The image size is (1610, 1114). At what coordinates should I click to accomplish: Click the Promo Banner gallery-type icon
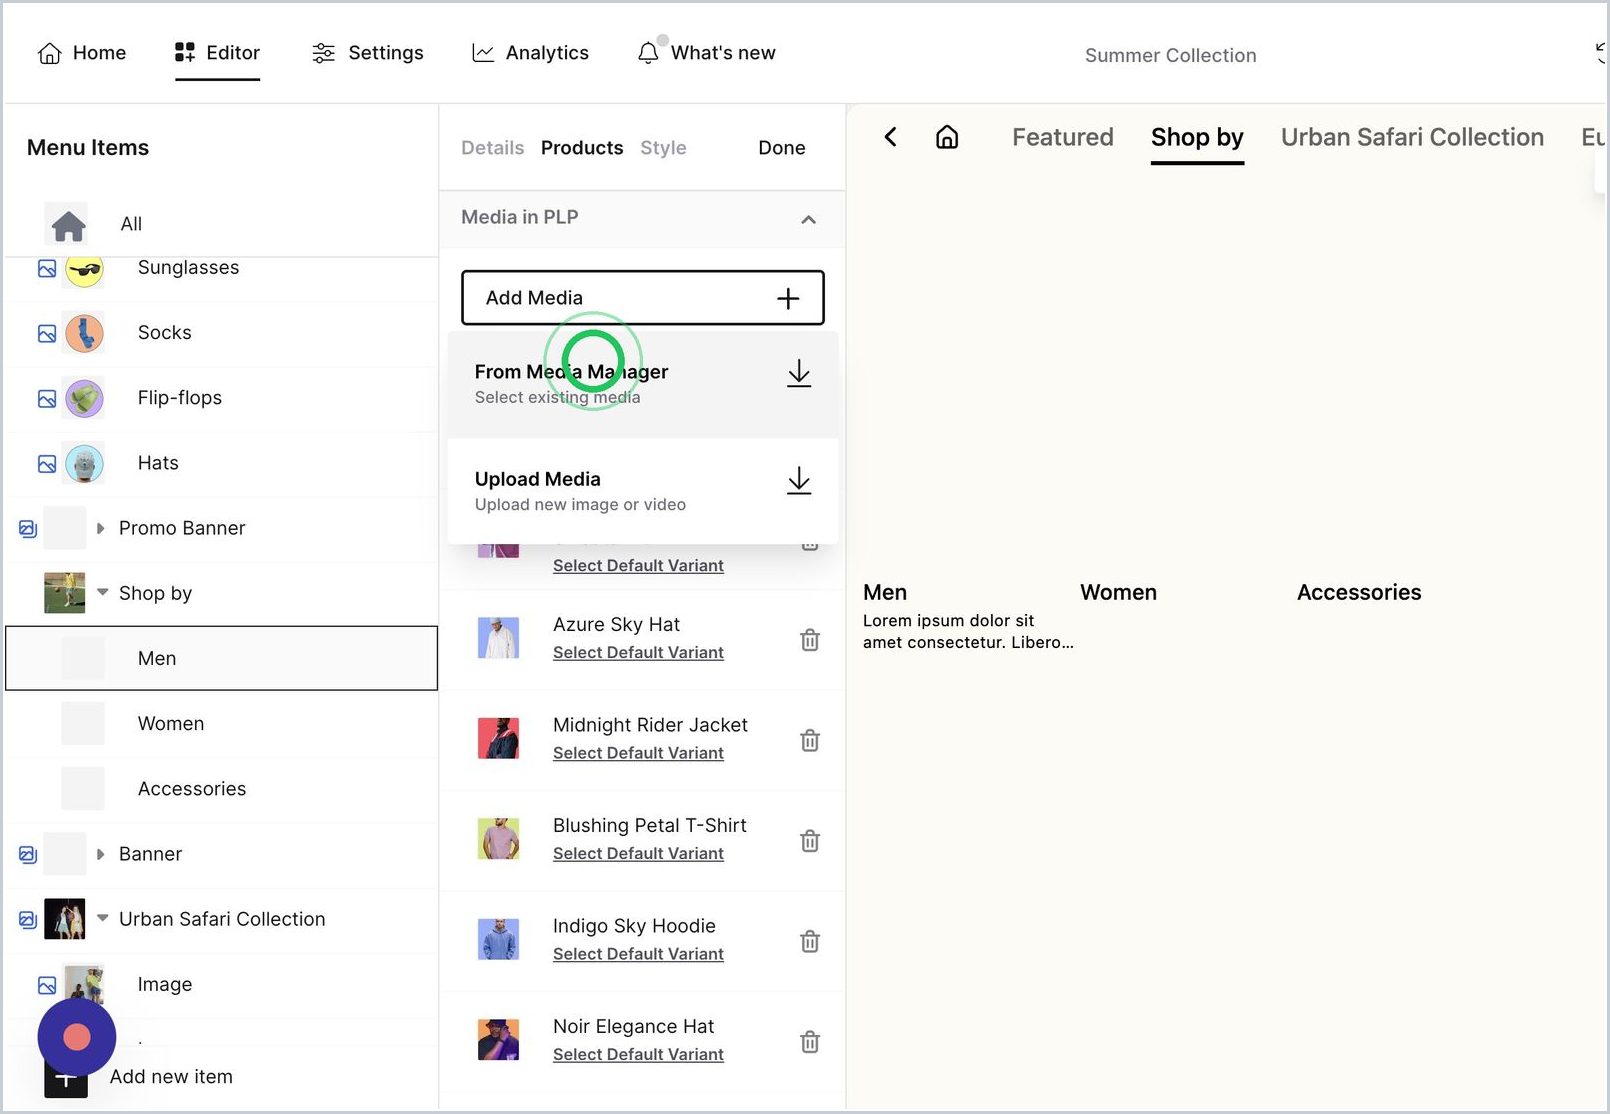(28, 529)
